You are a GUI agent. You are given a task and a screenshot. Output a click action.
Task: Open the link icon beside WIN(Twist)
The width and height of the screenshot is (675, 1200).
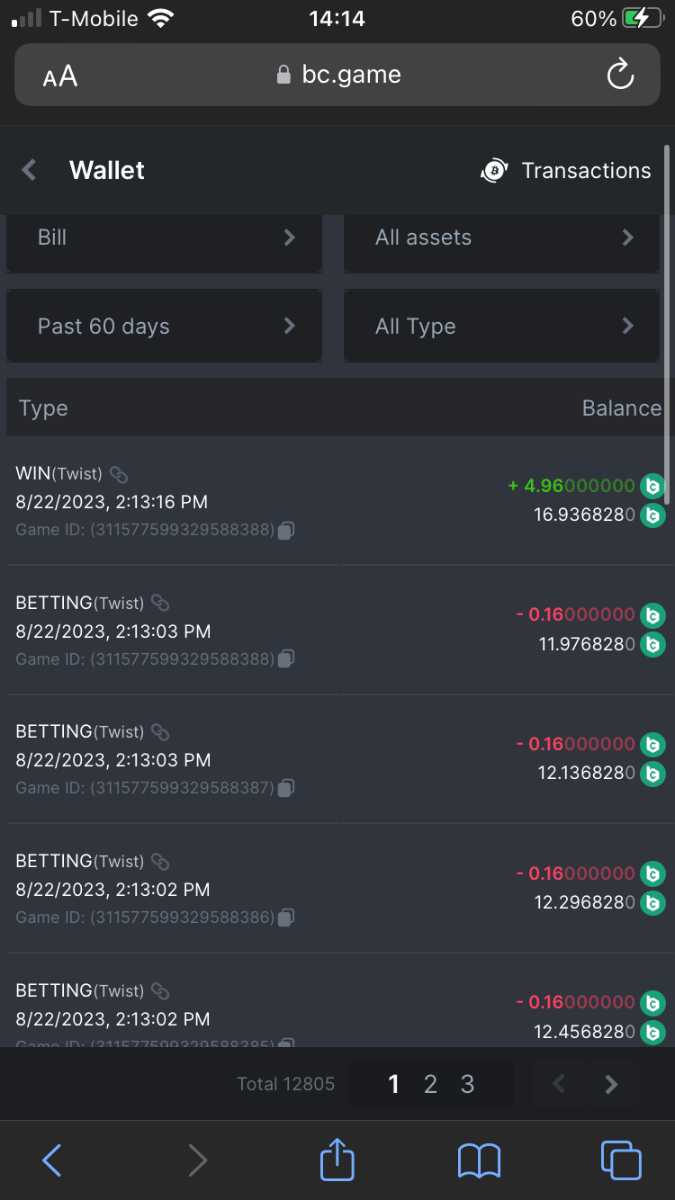point(119,474)
